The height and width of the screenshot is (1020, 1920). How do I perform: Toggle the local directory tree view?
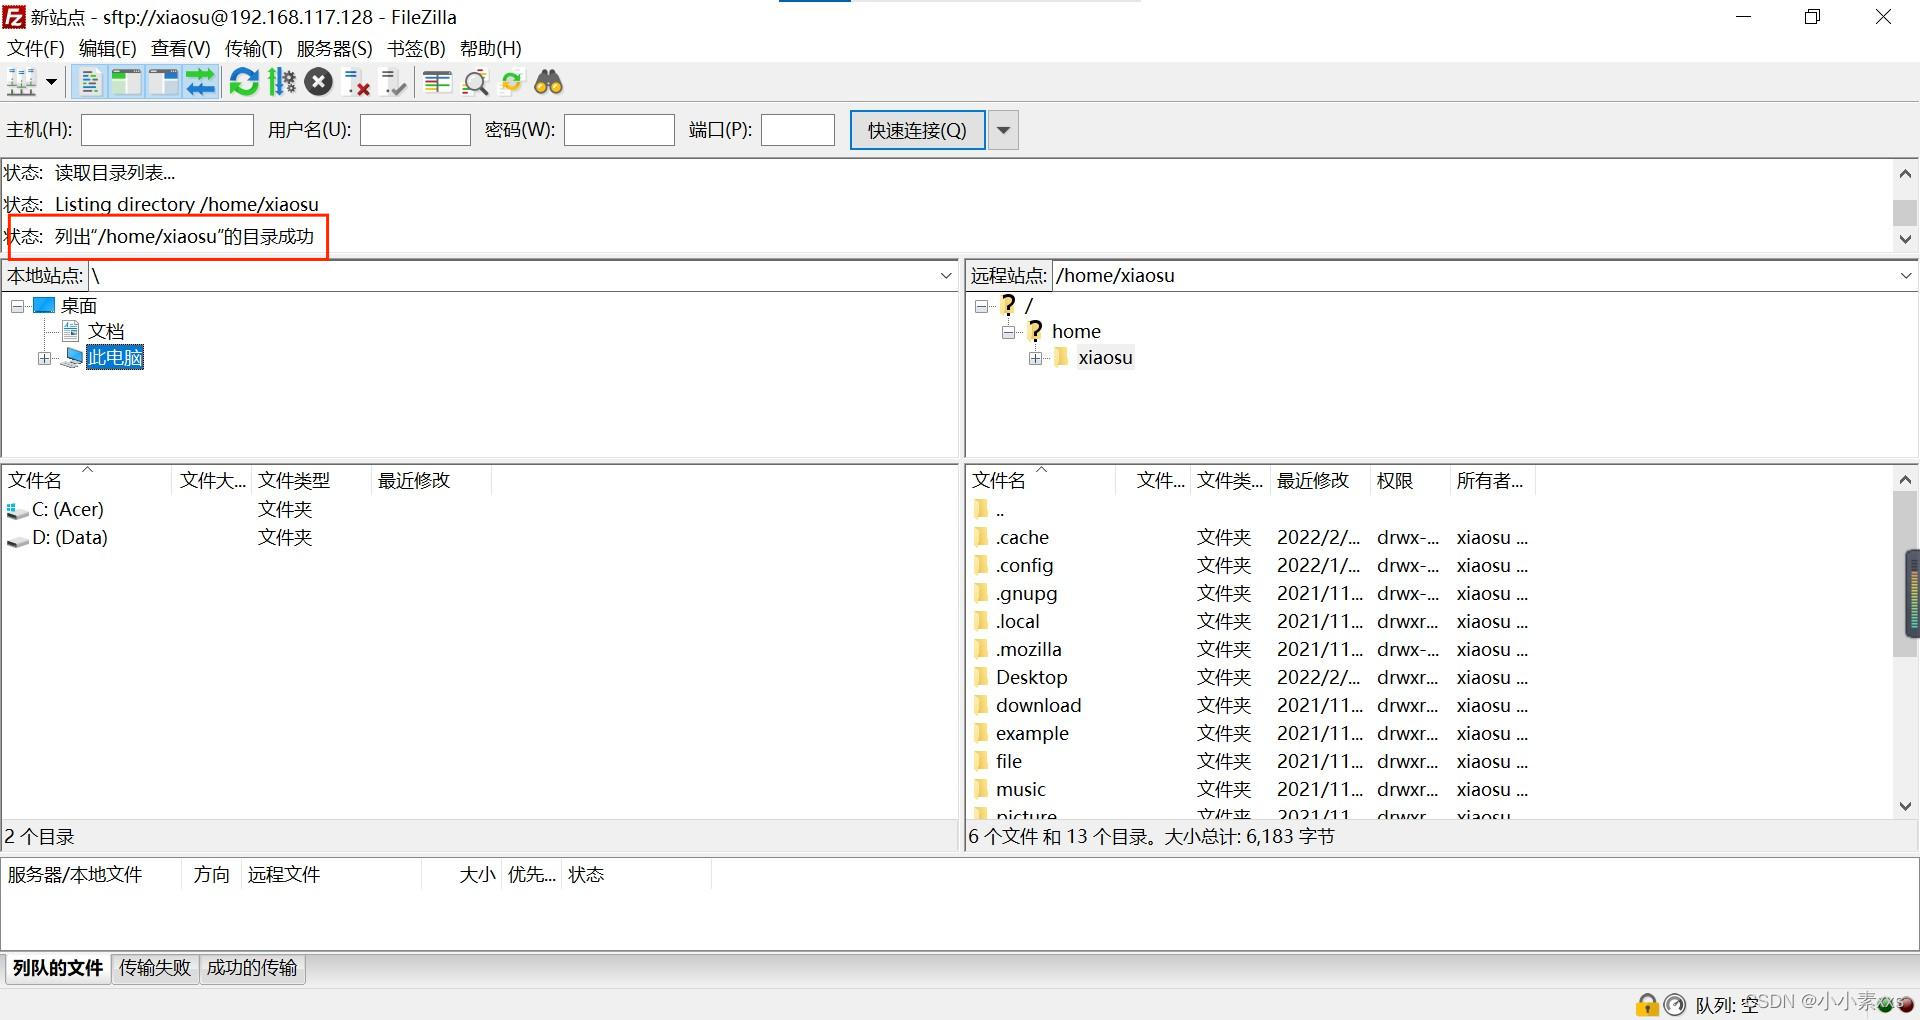click(x=126, y=81)
